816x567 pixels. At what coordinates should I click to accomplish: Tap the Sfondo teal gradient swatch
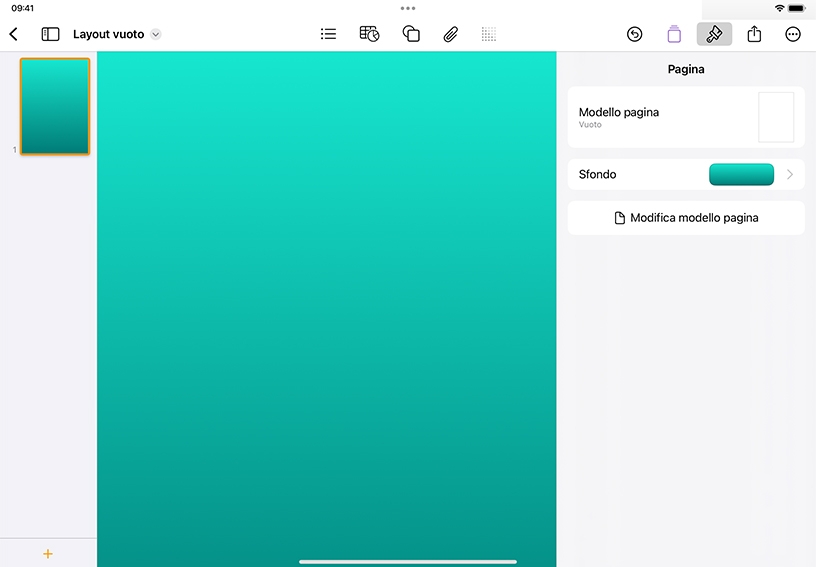coord(741,174)
